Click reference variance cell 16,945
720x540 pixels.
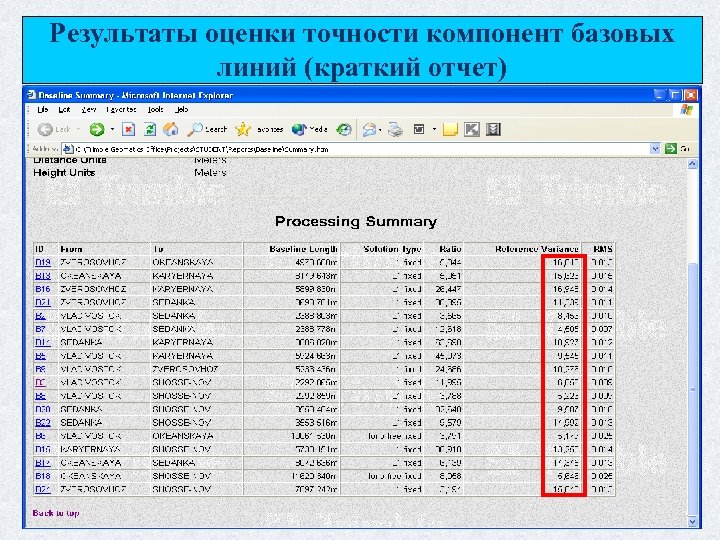[566, 289]
